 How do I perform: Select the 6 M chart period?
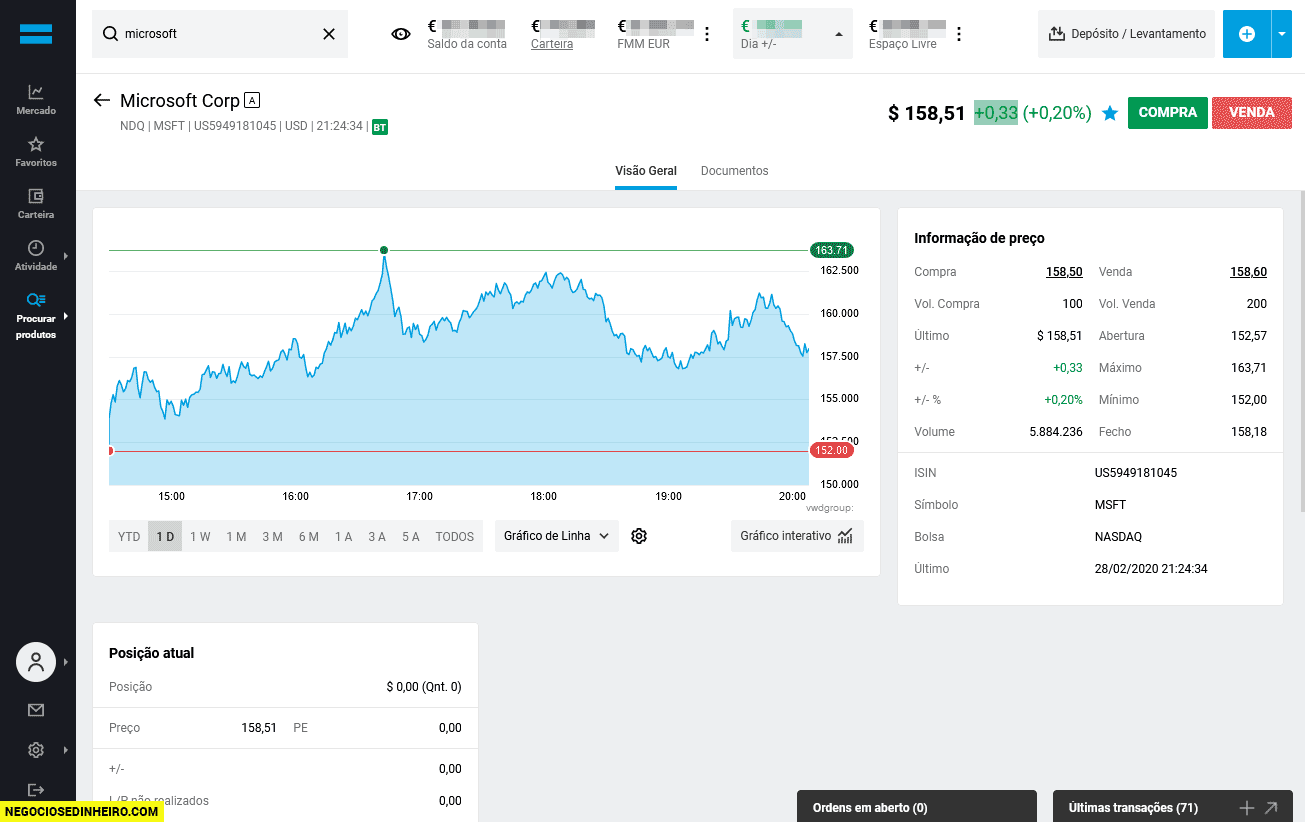[308, 537]
